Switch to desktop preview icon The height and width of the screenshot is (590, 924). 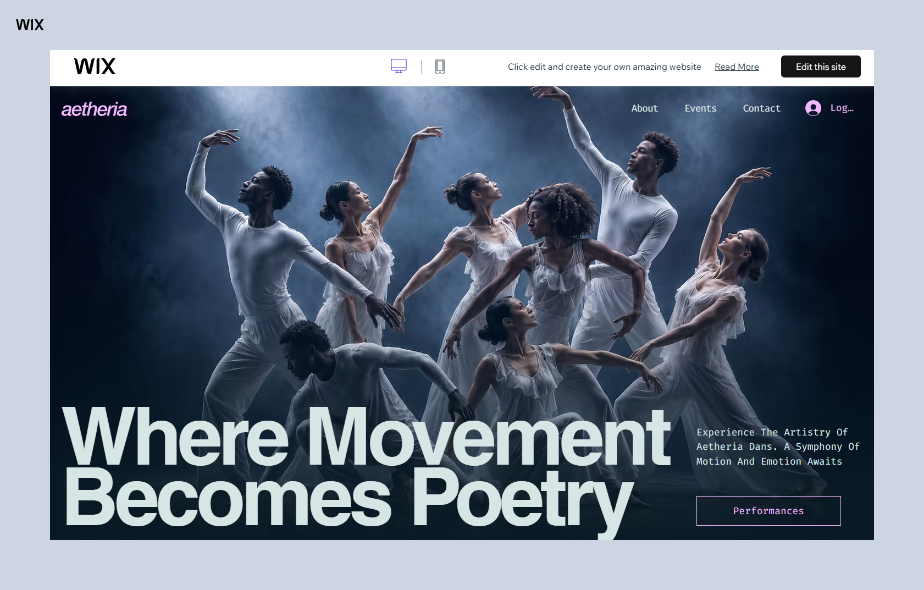pyautogui.click(x=399, y=66)
